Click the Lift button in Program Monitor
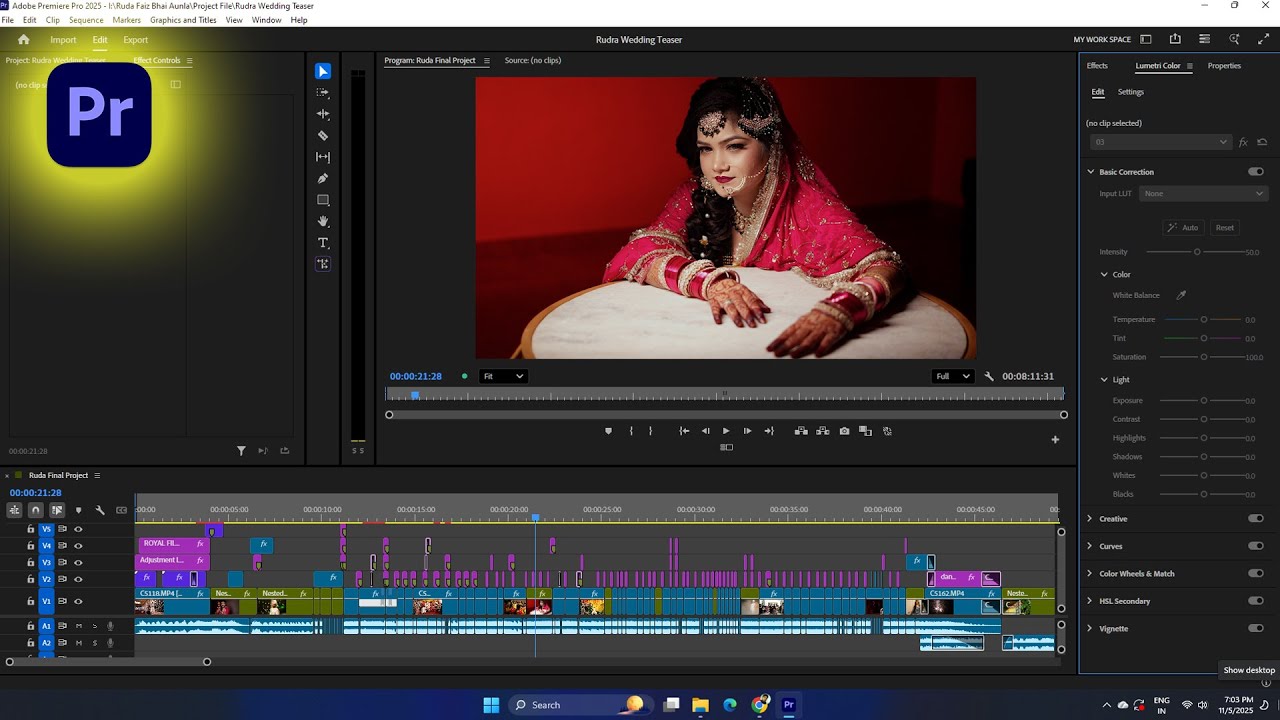The width and height of the screenshot is (1280, 720). pos(801,431)
